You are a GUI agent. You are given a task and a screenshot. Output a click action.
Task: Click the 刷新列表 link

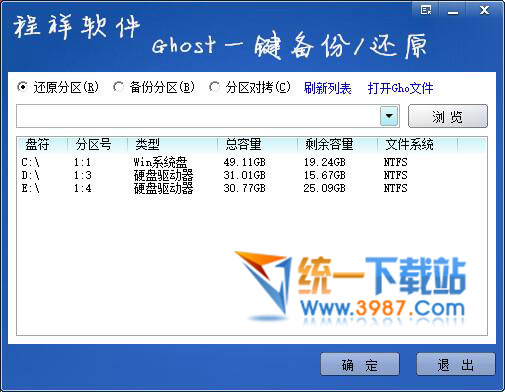click(327, 88)
